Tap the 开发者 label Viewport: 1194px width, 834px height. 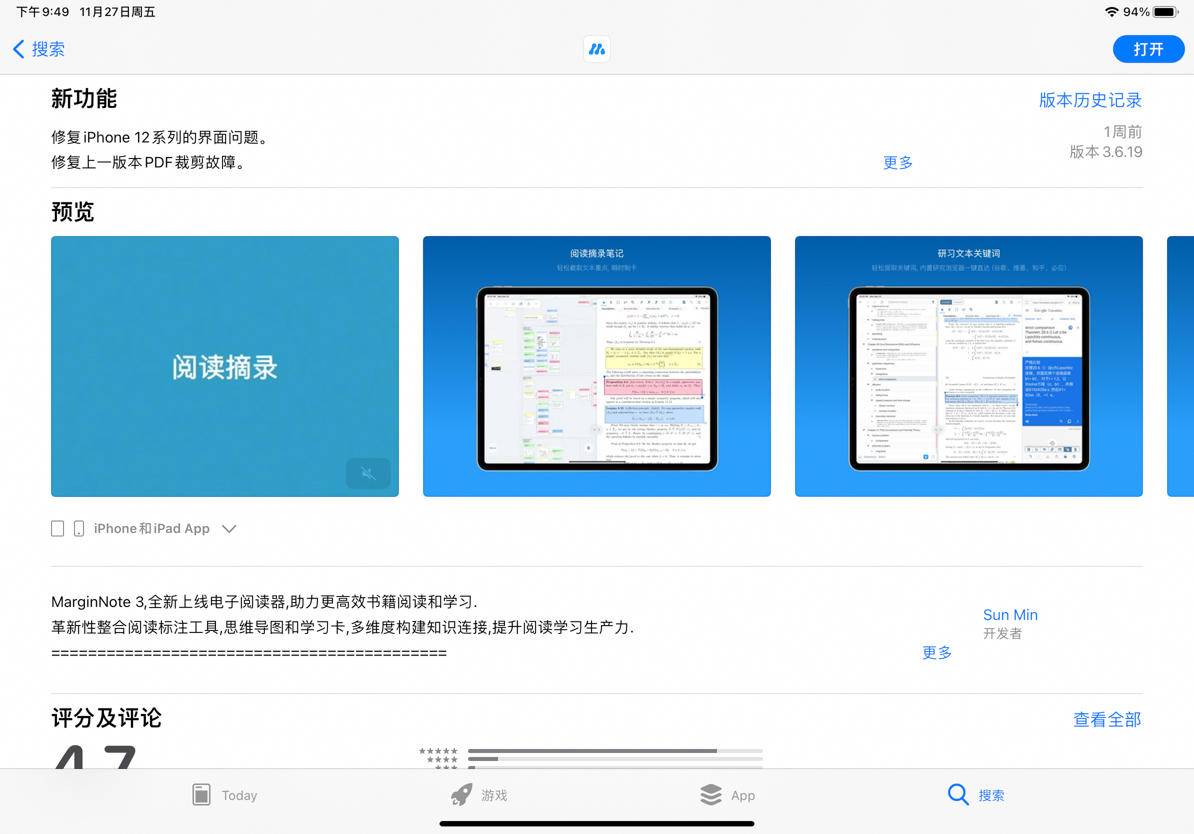1002,634
